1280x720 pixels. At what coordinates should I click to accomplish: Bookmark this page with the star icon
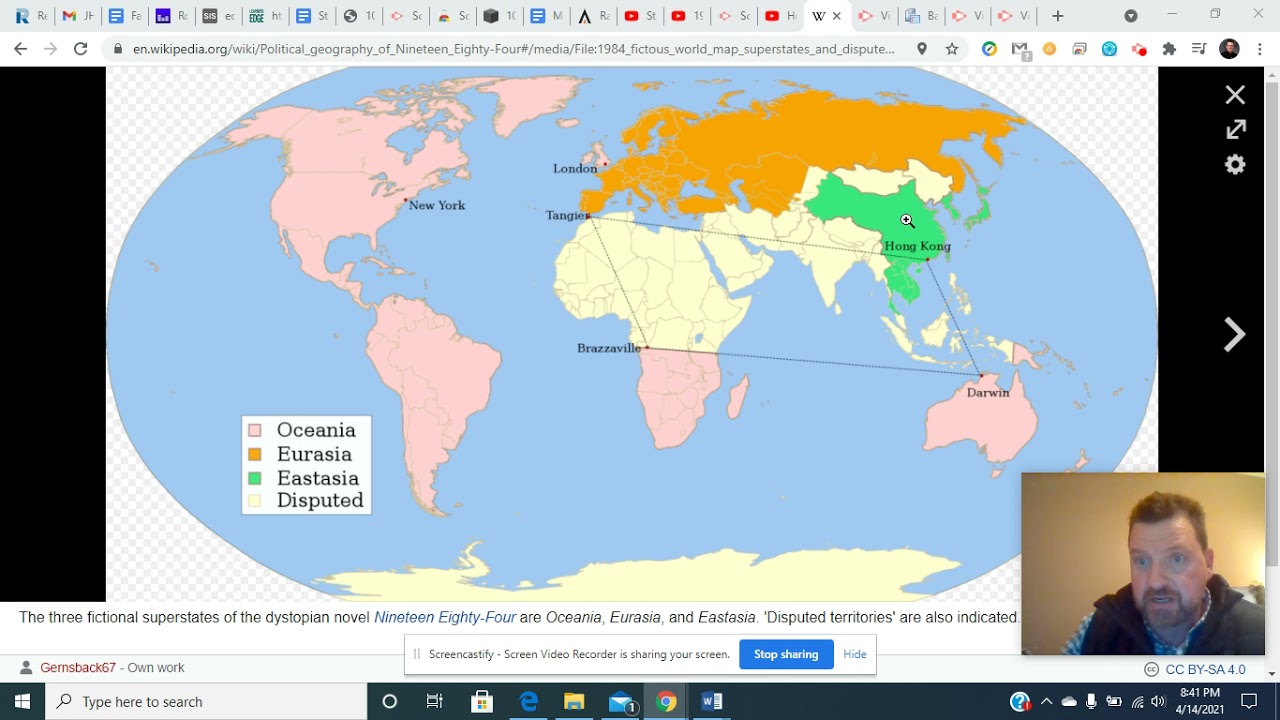pyautogui.click(x=952, y=49)
